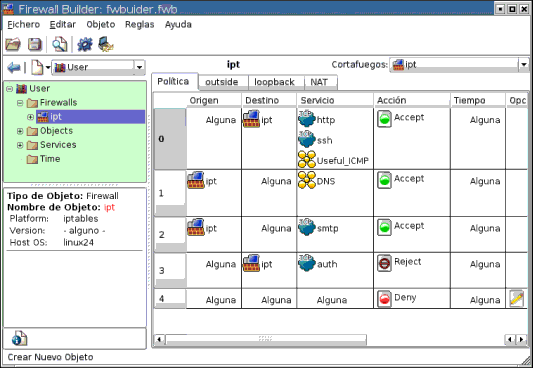533x368 pixels.
Task: Click ipt firewall icon in rule 1 origin
Action: coord(196,180)
